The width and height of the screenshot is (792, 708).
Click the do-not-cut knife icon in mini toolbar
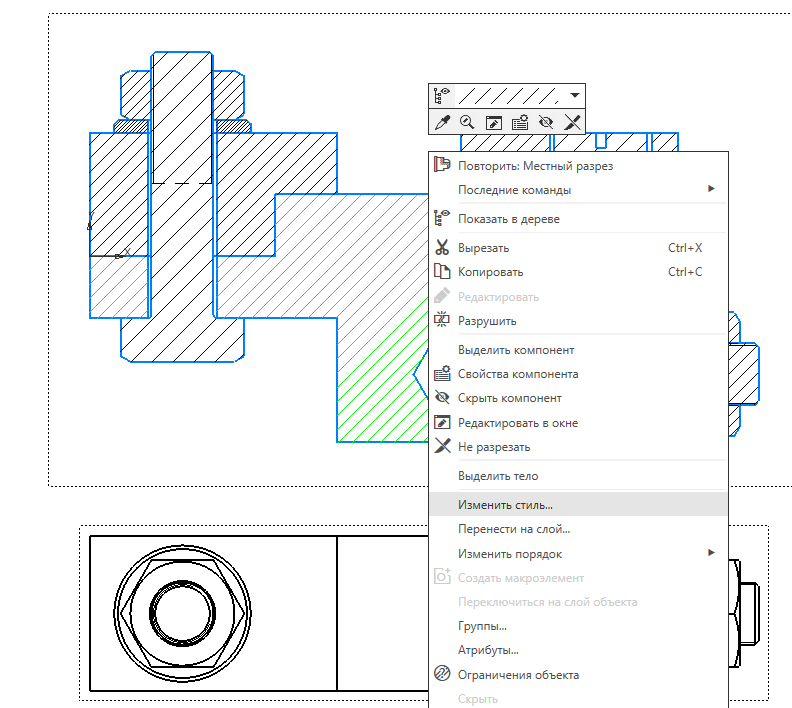(572, 122)
